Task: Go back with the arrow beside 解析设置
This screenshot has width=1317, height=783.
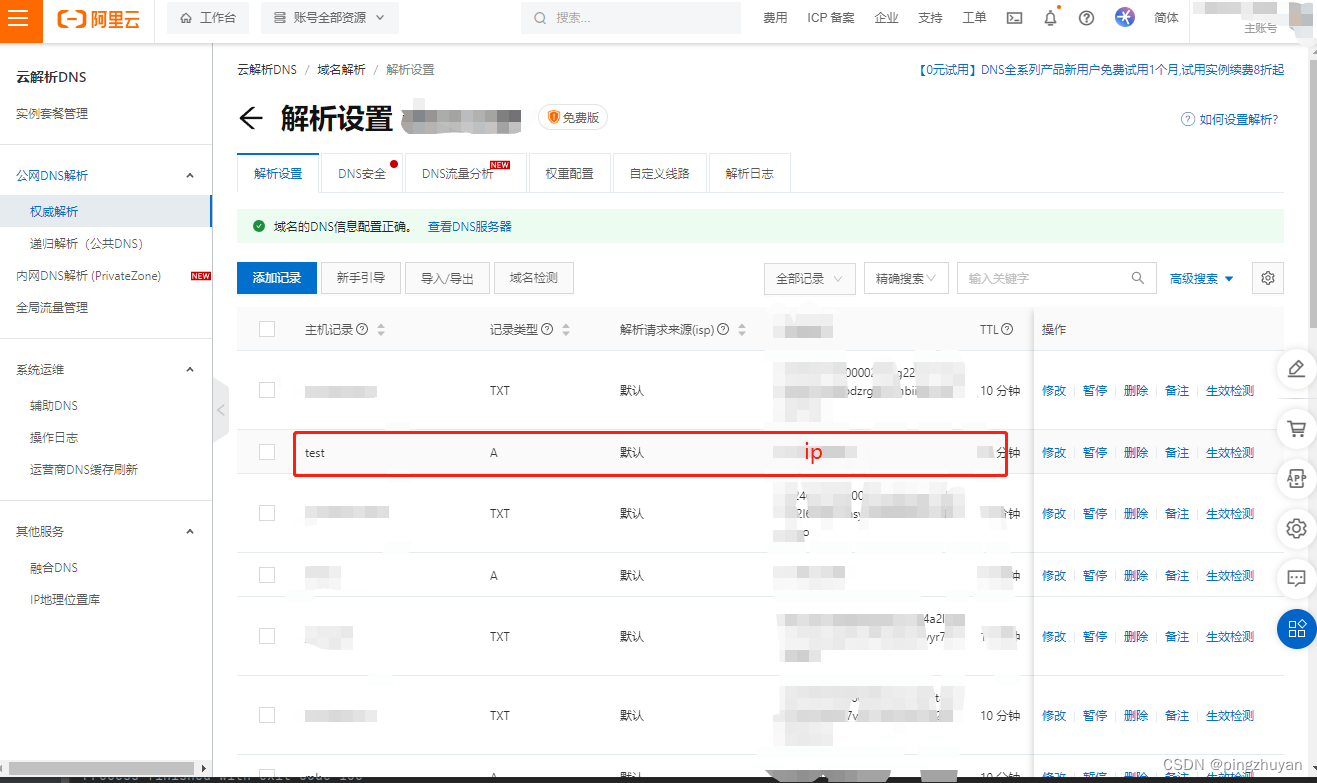Action: click(x=251, y=119)
